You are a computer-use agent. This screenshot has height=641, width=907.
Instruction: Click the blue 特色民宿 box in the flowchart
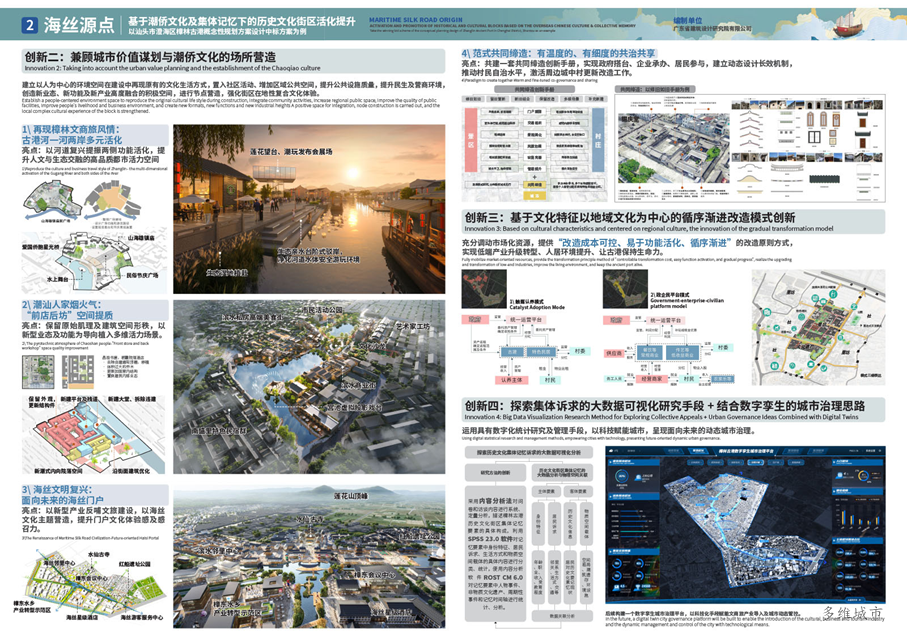pos(541,351)
